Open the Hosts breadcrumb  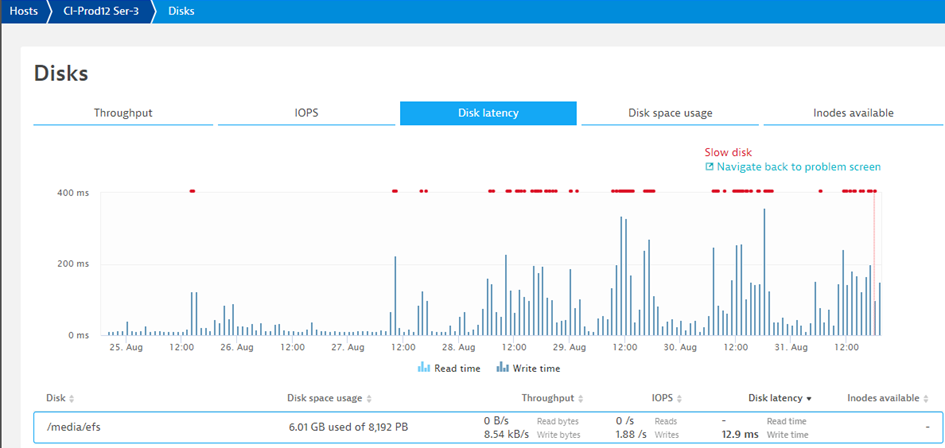click(24, 11)
